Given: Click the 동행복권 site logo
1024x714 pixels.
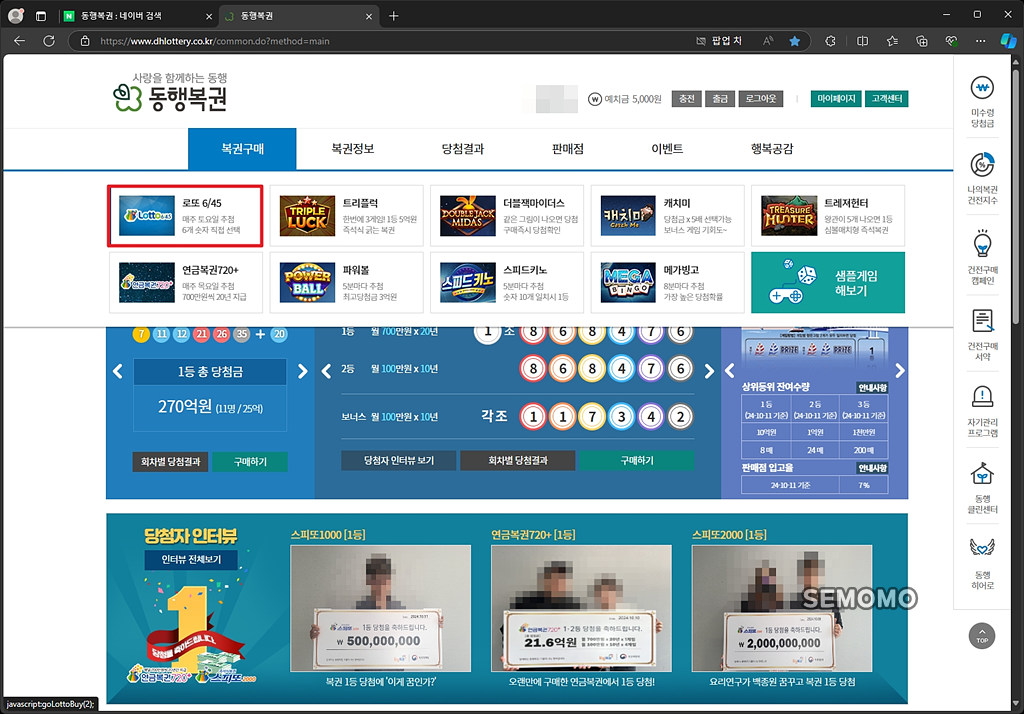Looking at the screenshot, I should [x=170, y=92].
